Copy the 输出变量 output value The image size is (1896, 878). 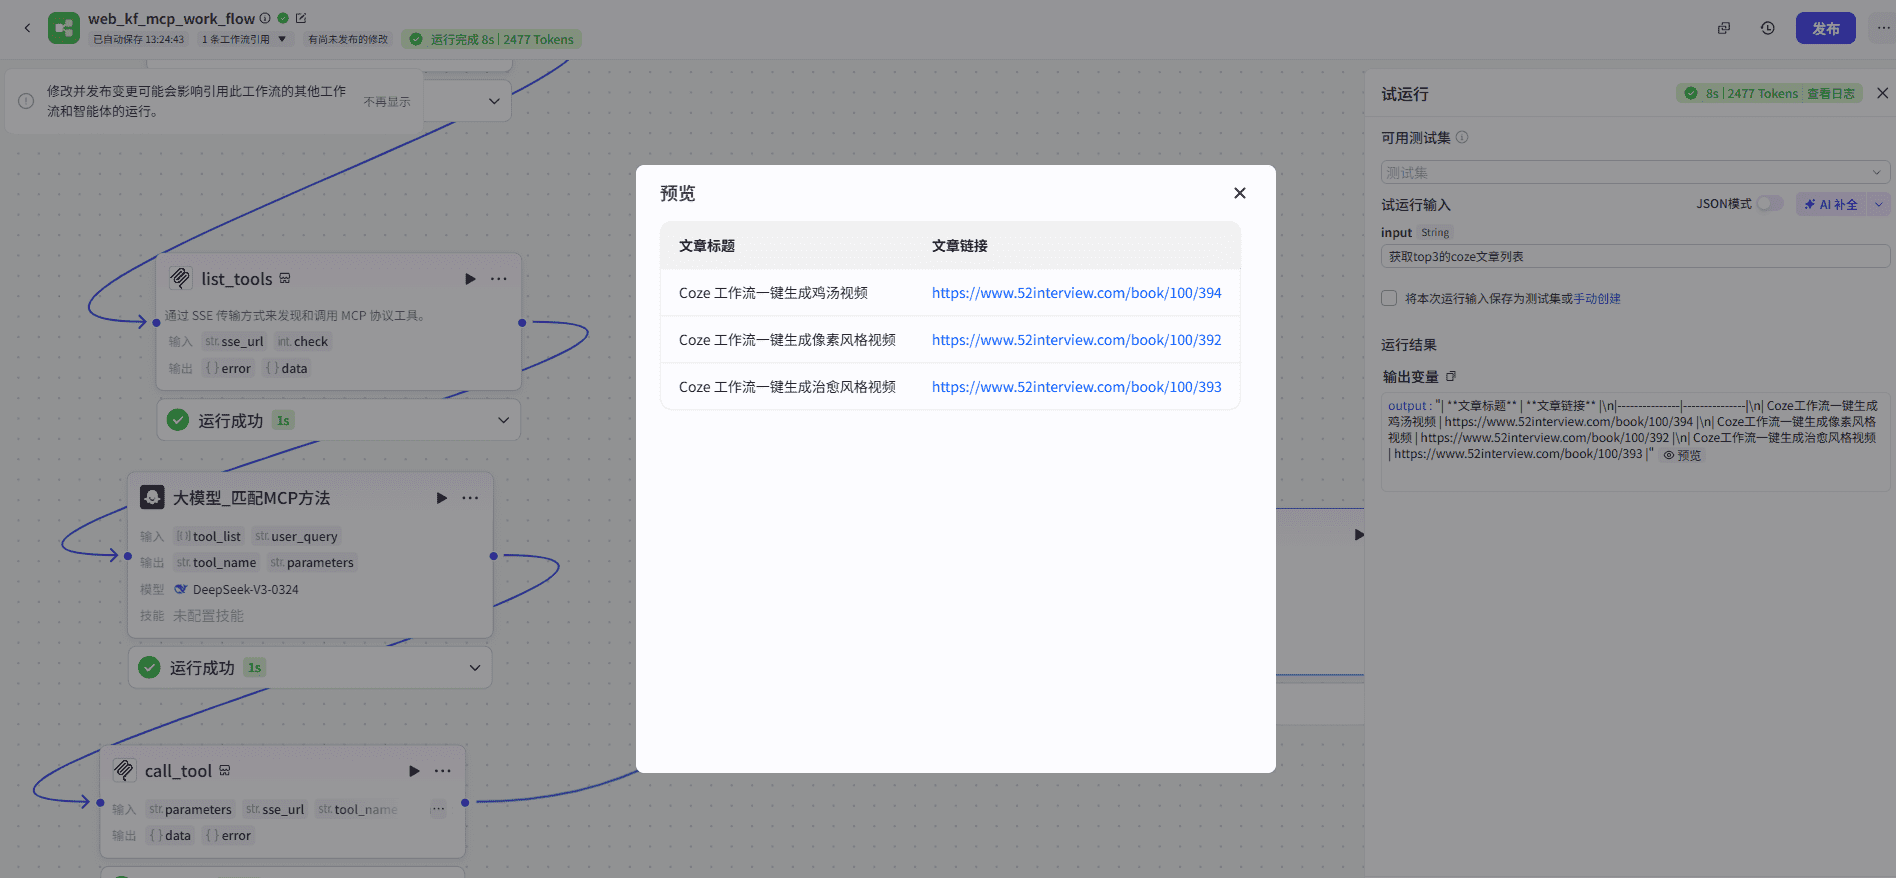[x=1451, y=377]
